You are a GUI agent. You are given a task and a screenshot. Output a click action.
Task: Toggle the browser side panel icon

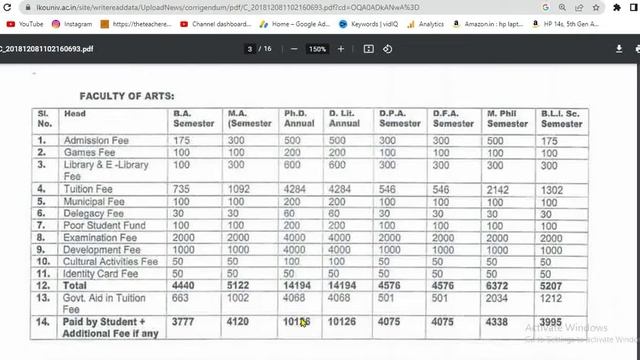pos(634,7)
